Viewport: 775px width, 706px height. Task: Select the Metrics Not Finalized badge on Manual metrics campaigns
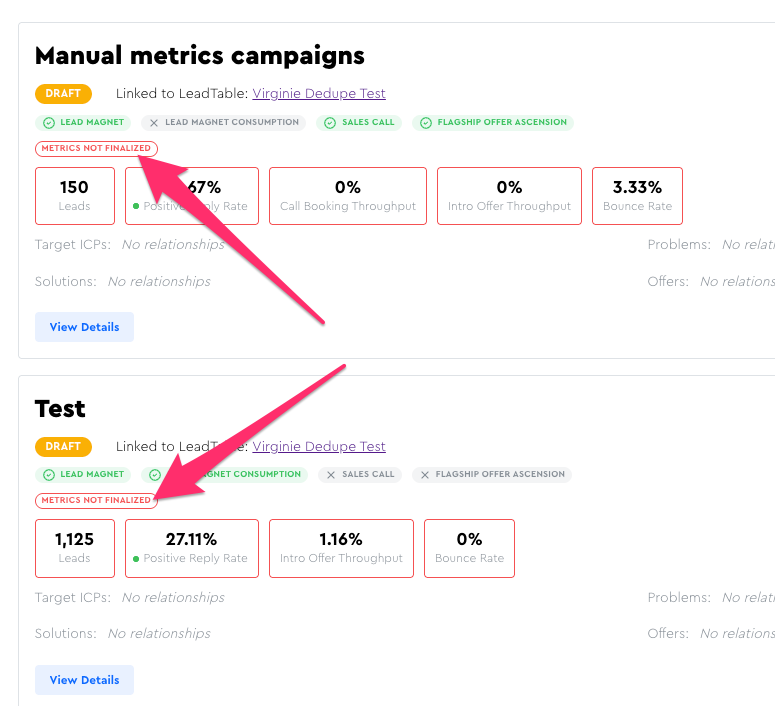[96, 149]
